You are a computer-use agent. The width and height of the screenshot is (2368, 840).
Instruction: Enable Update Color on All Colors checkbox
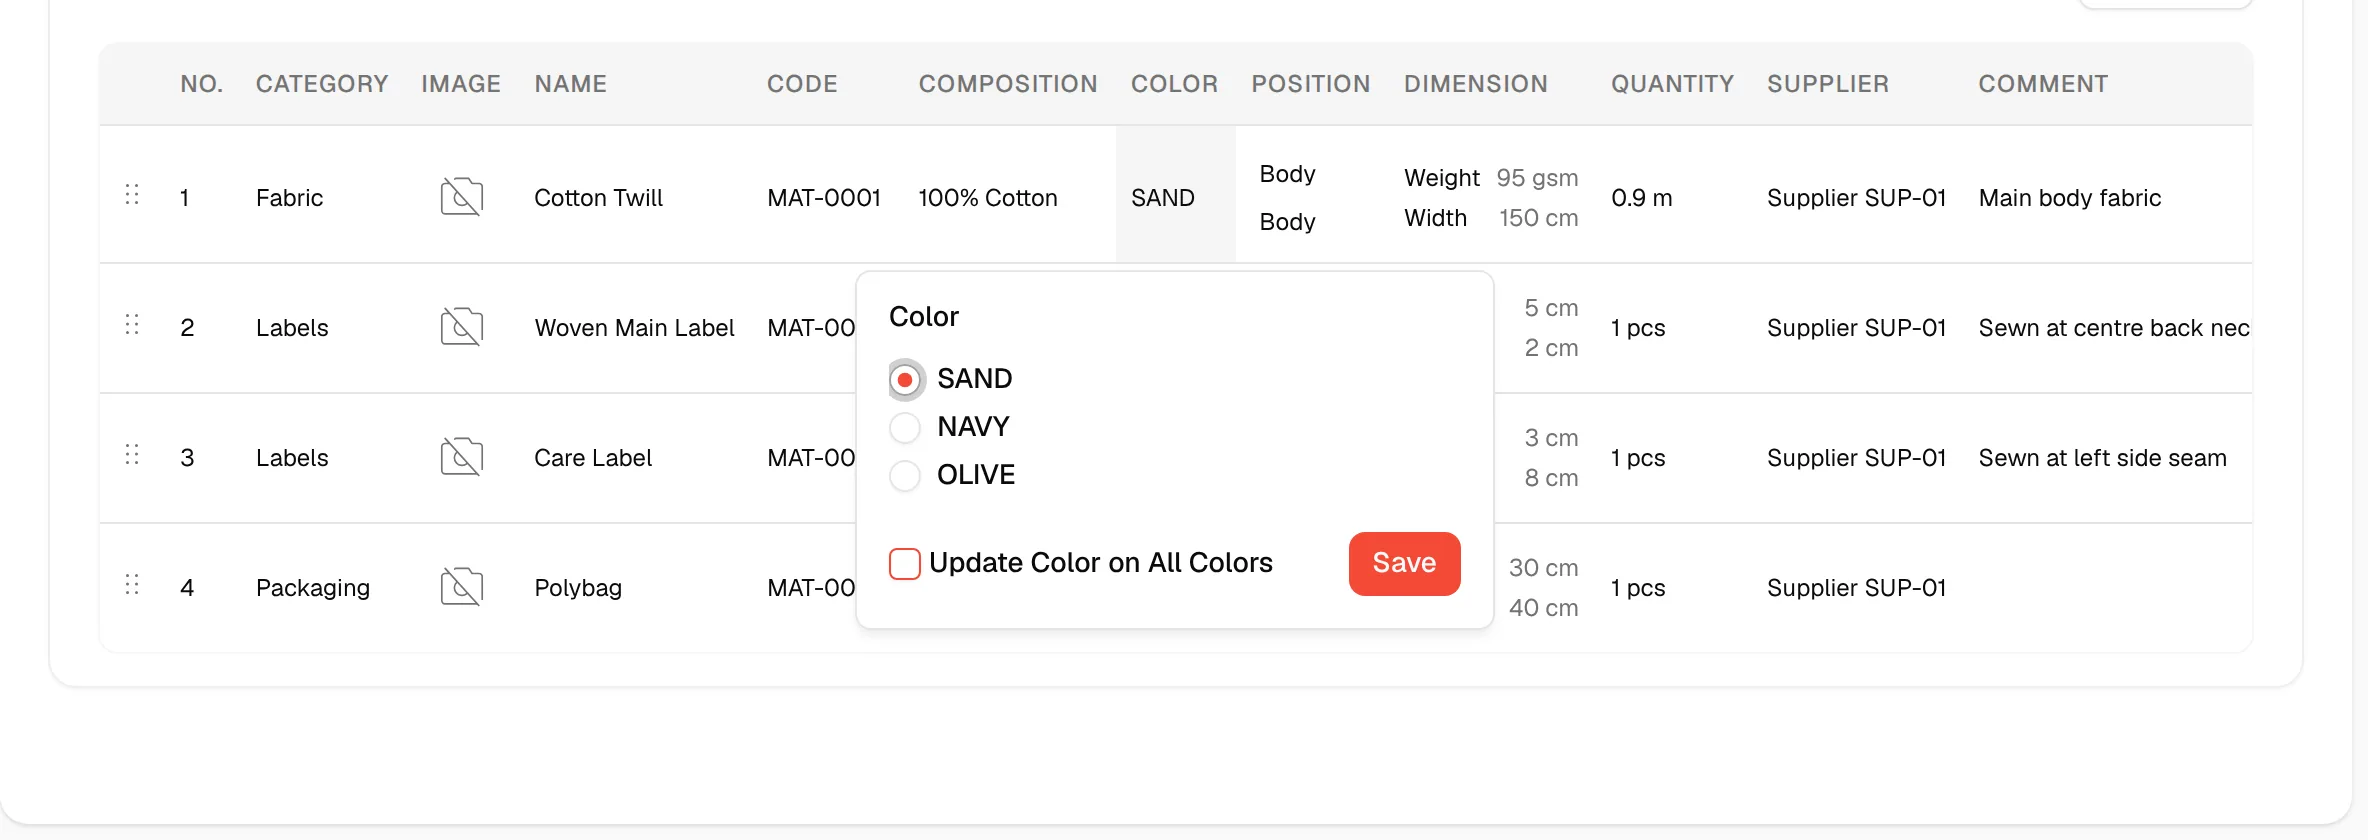(x=905, y=564)
